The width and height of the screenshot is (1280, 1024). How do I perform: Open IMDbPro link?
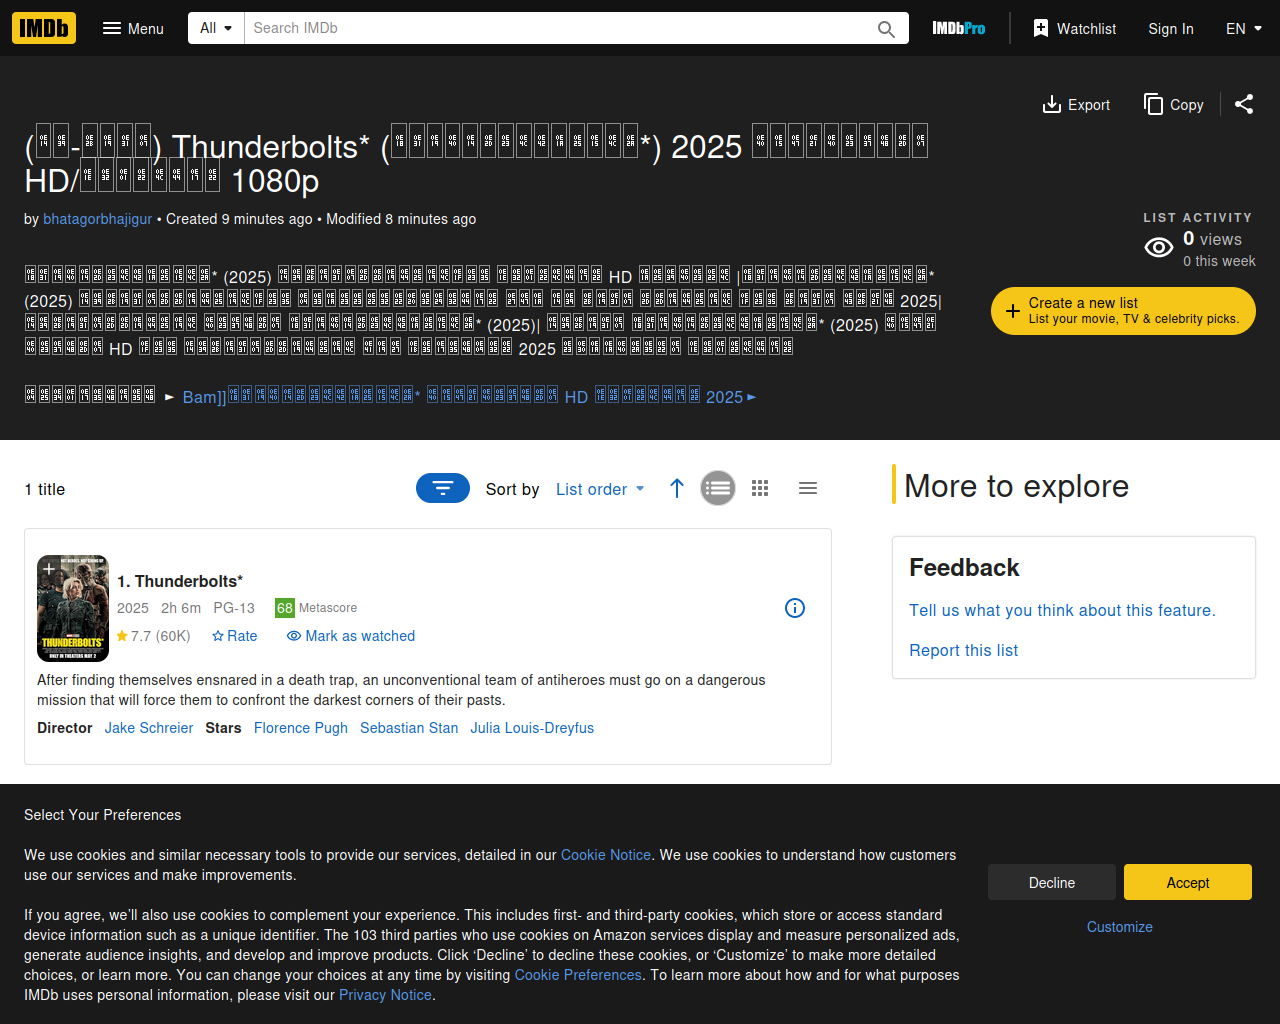959,28
